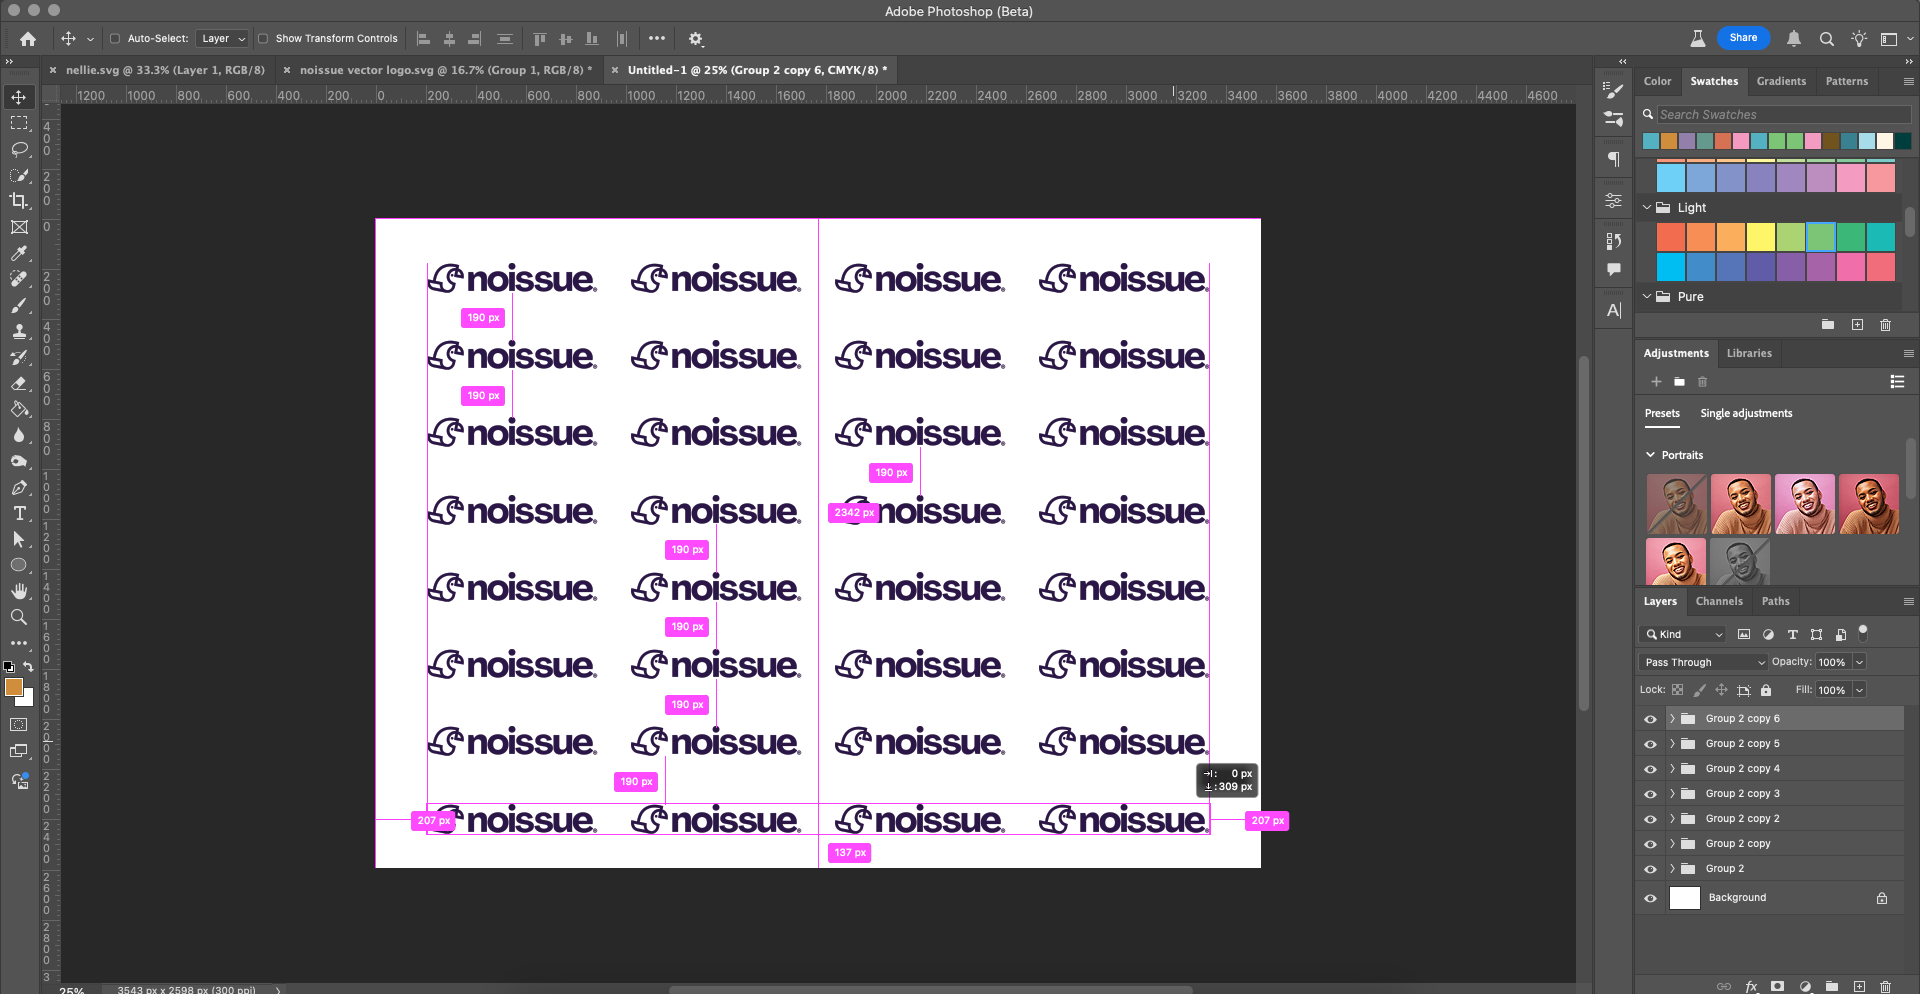Open the Auto-Select Layer dropdown
This screenshot has width=1920, height=994.
click(222, 39)
